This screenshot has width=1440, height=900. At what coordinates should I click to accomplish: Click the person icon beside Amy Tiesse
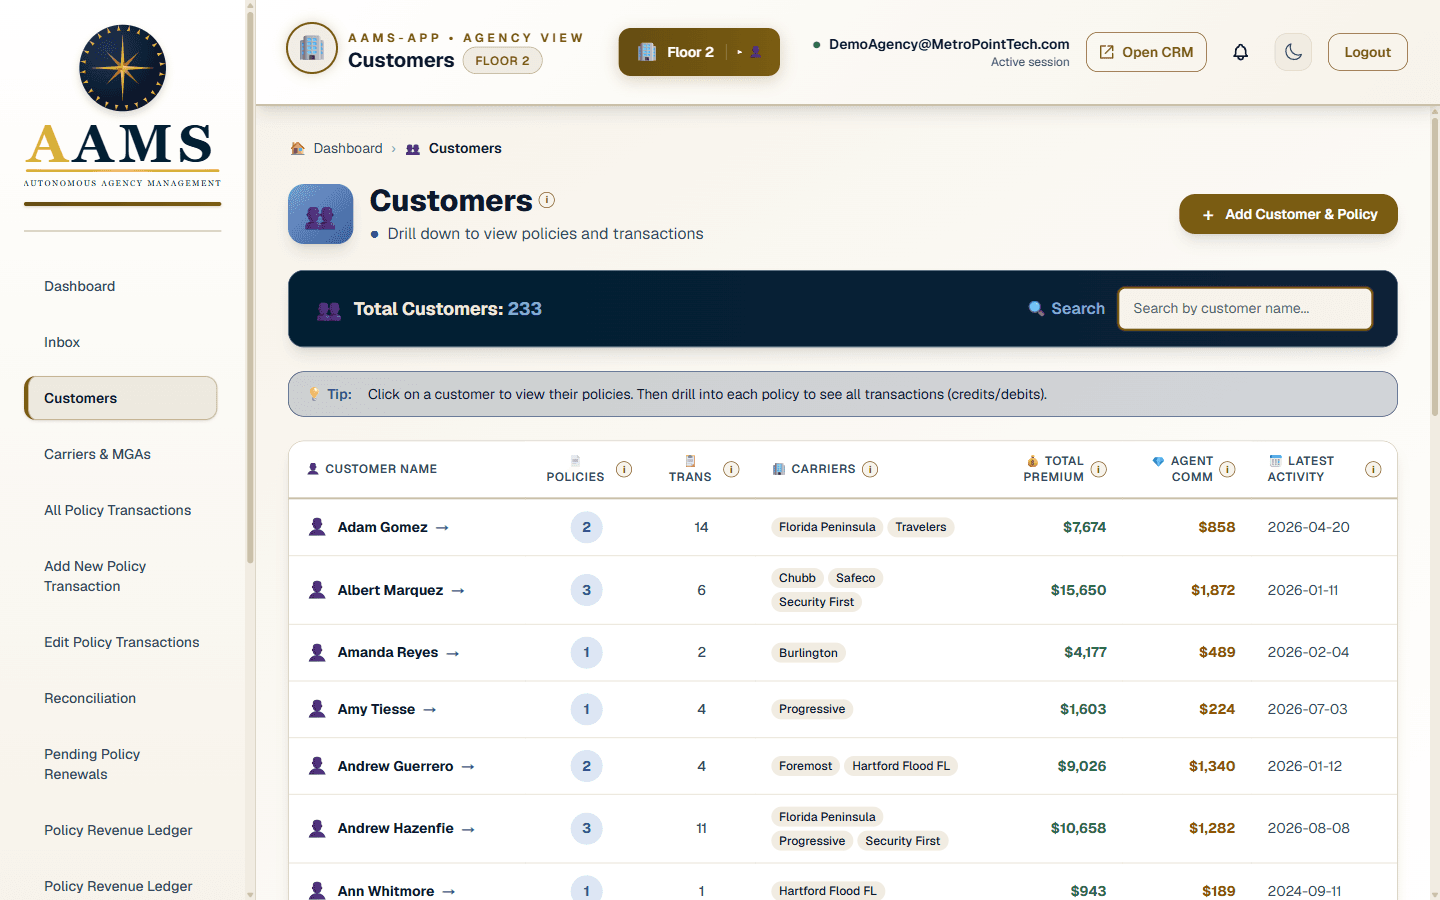pos(317,709)
